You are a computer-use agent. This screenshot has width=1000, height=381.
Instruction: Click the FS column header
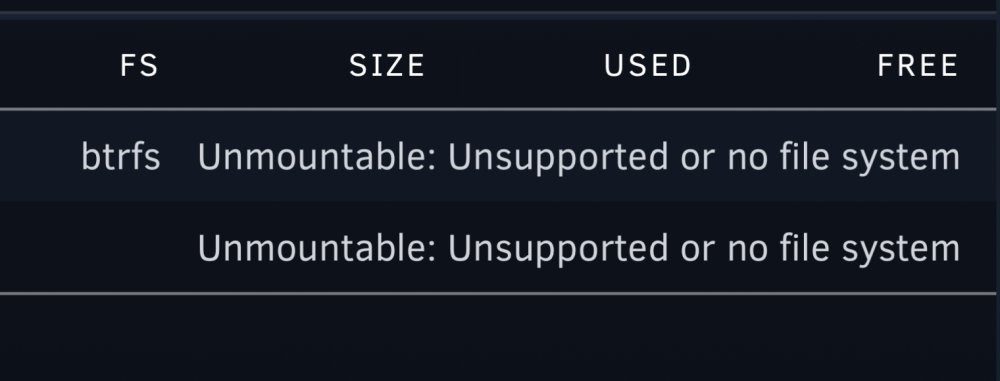(139, 66)
